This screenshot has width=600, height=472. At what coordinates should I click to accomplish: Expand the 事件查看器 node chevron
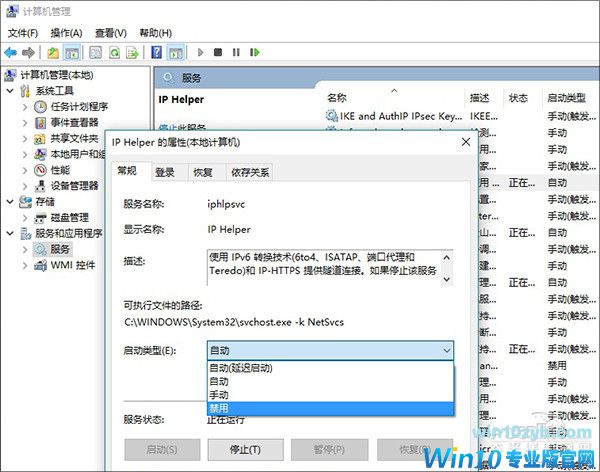click(25, 122)
